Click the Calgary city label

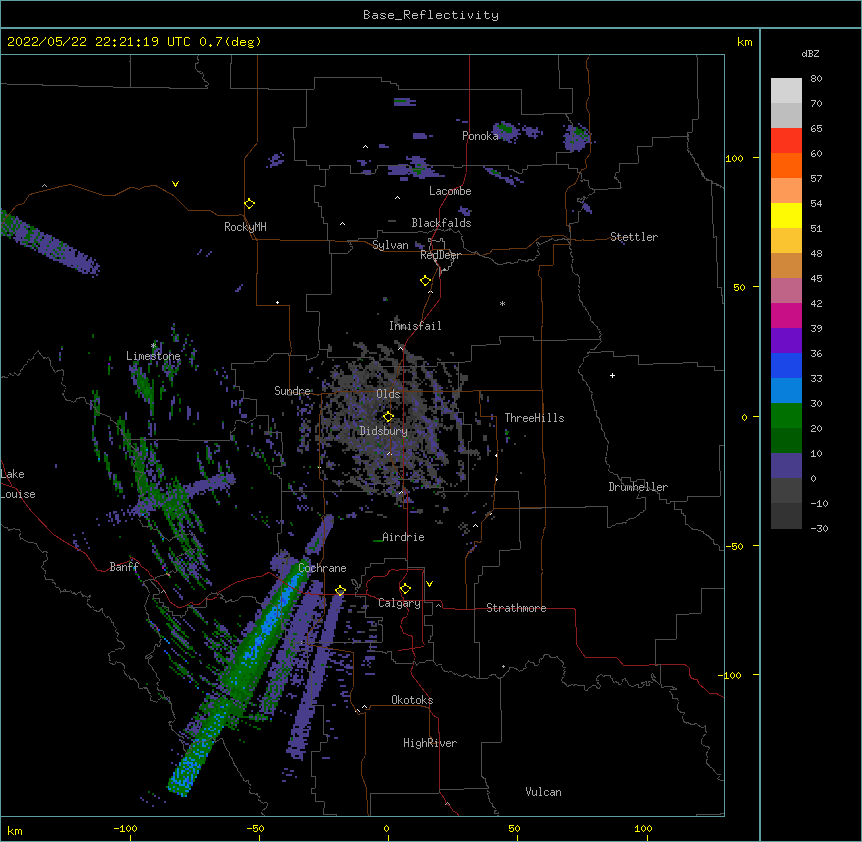(x=400, y=603)
